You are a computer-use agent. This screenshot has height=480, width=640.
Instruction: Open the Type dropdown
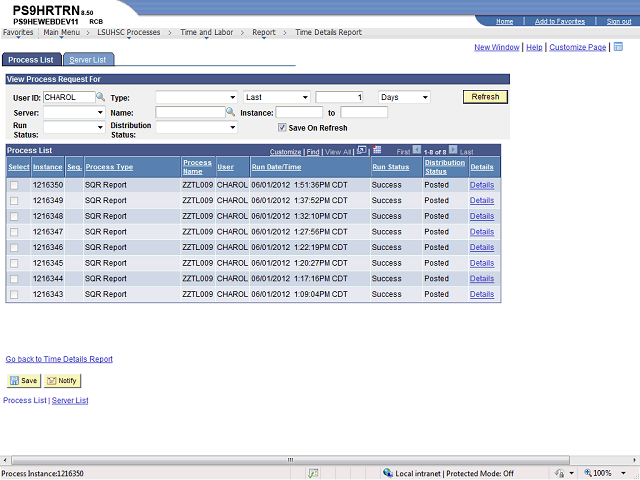196,97
